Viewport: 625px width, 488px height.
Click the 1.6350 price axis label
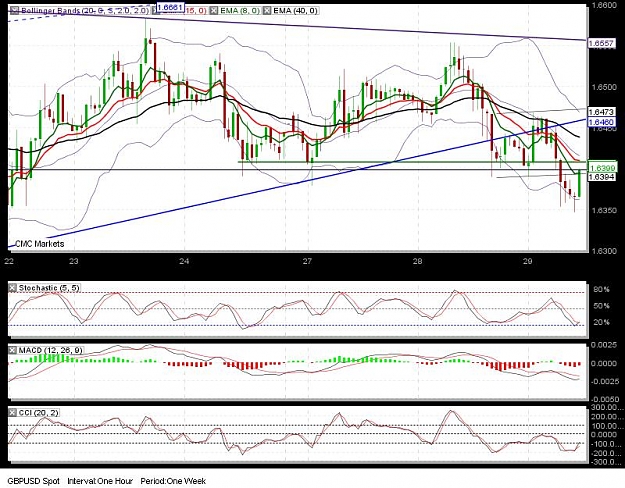click(x=605, y=211)
